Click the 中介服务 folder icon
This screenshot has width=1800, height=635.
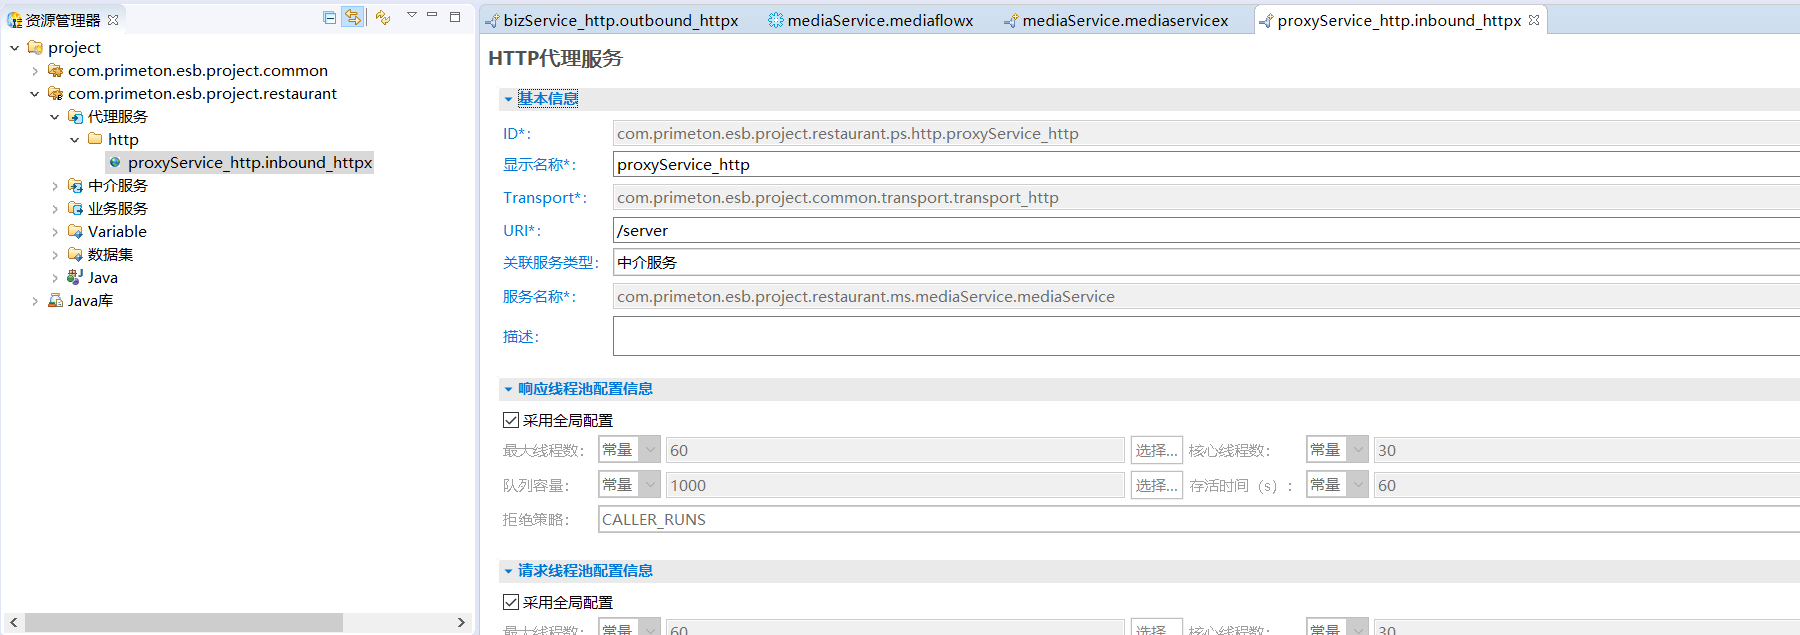(x=75, y=186)
